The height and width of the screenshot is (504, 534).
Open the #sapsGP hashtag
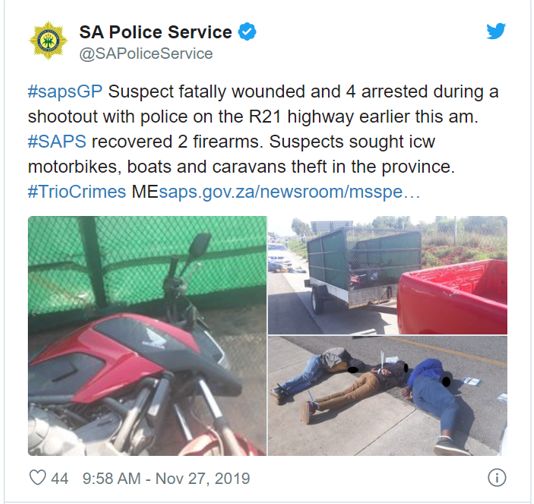65,92
